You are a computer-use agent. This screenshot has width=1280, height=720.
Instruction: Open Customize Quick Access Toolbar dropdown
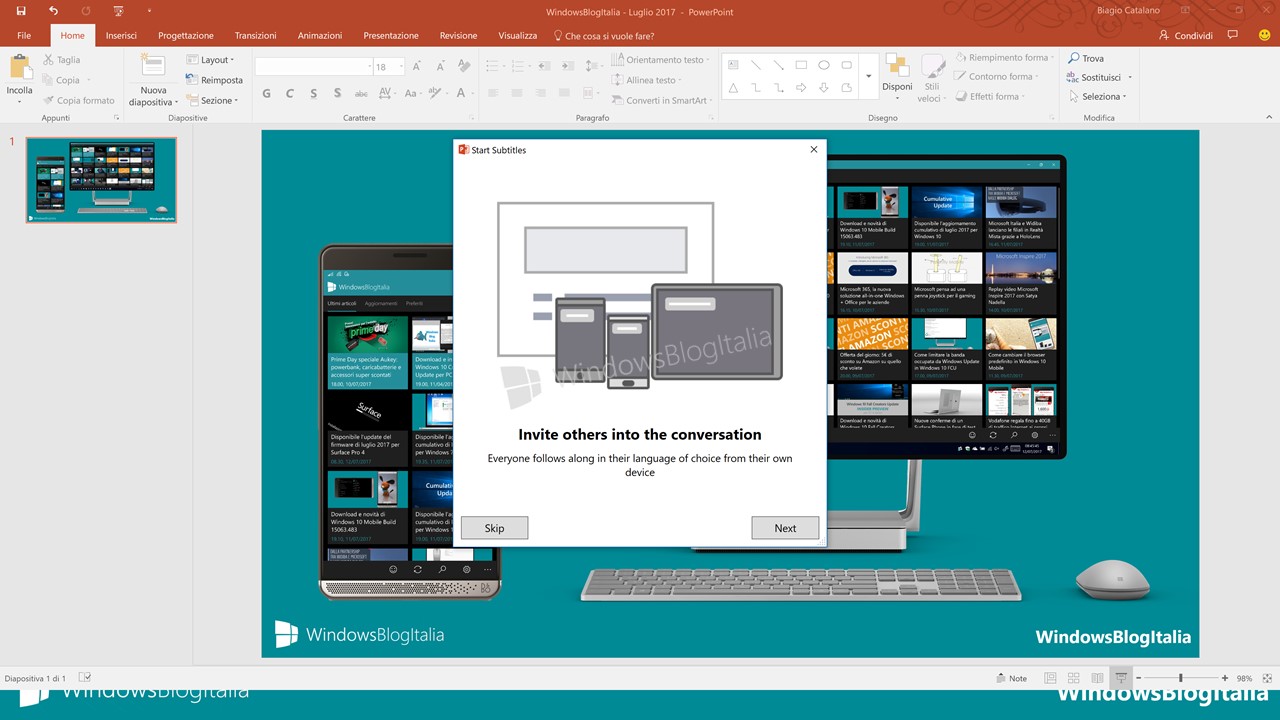click(149, 11)
